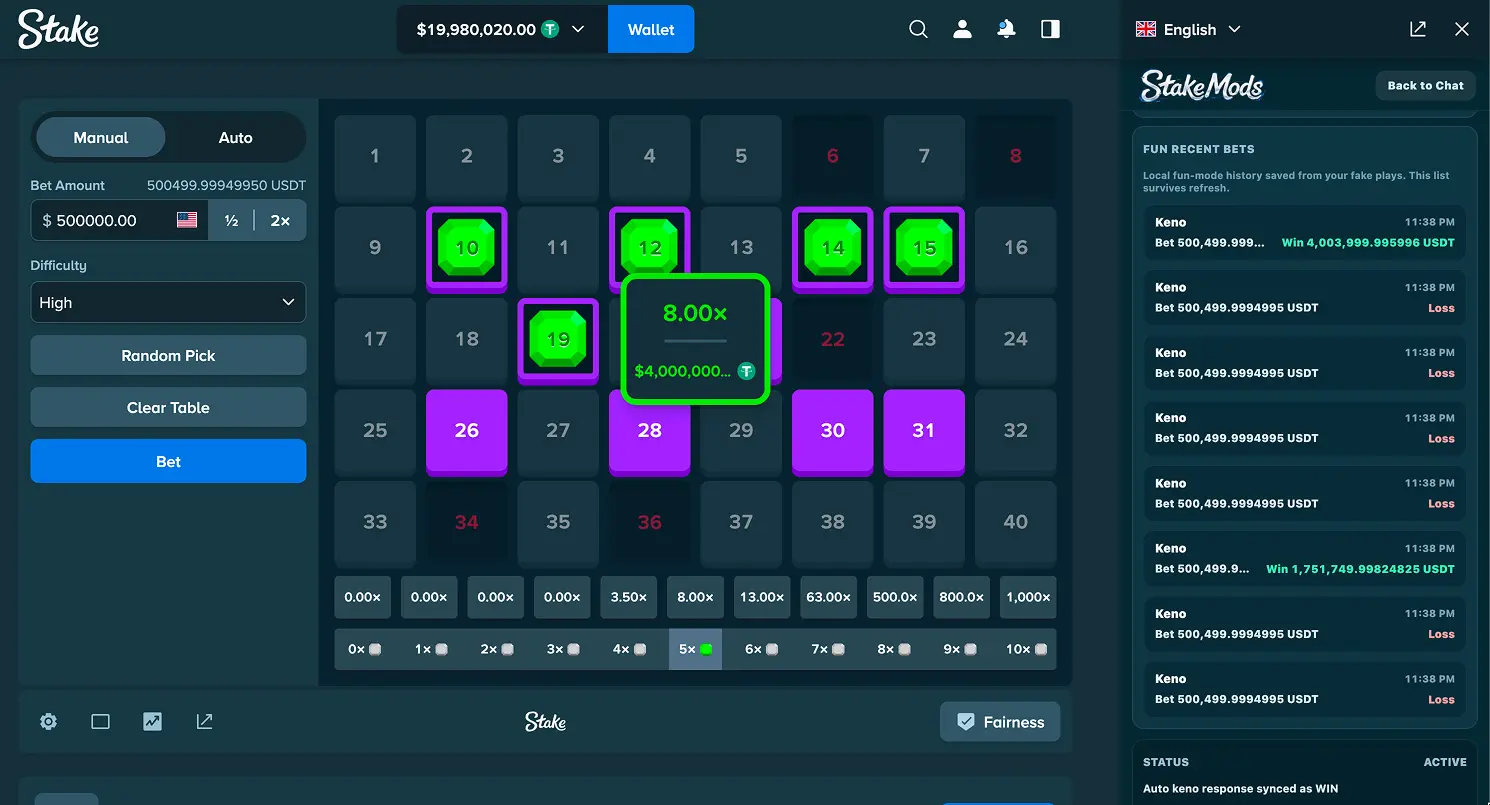Click the 8.00× win result popup

pos(695,339)
